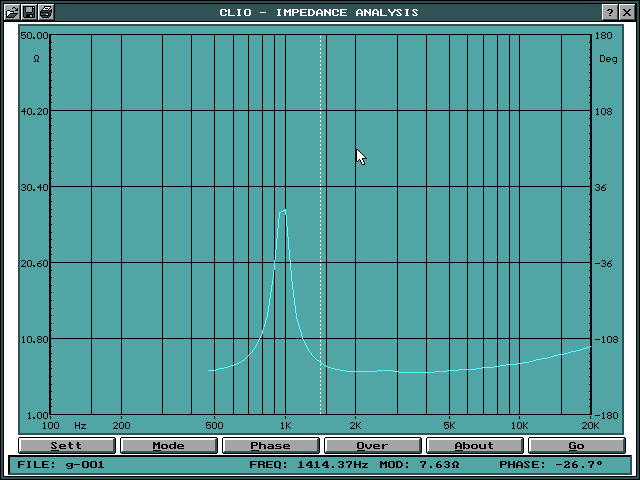Open file using the folder icon
Screen dimensions: 640x480
pyautogui.click(x=12, y=12)
